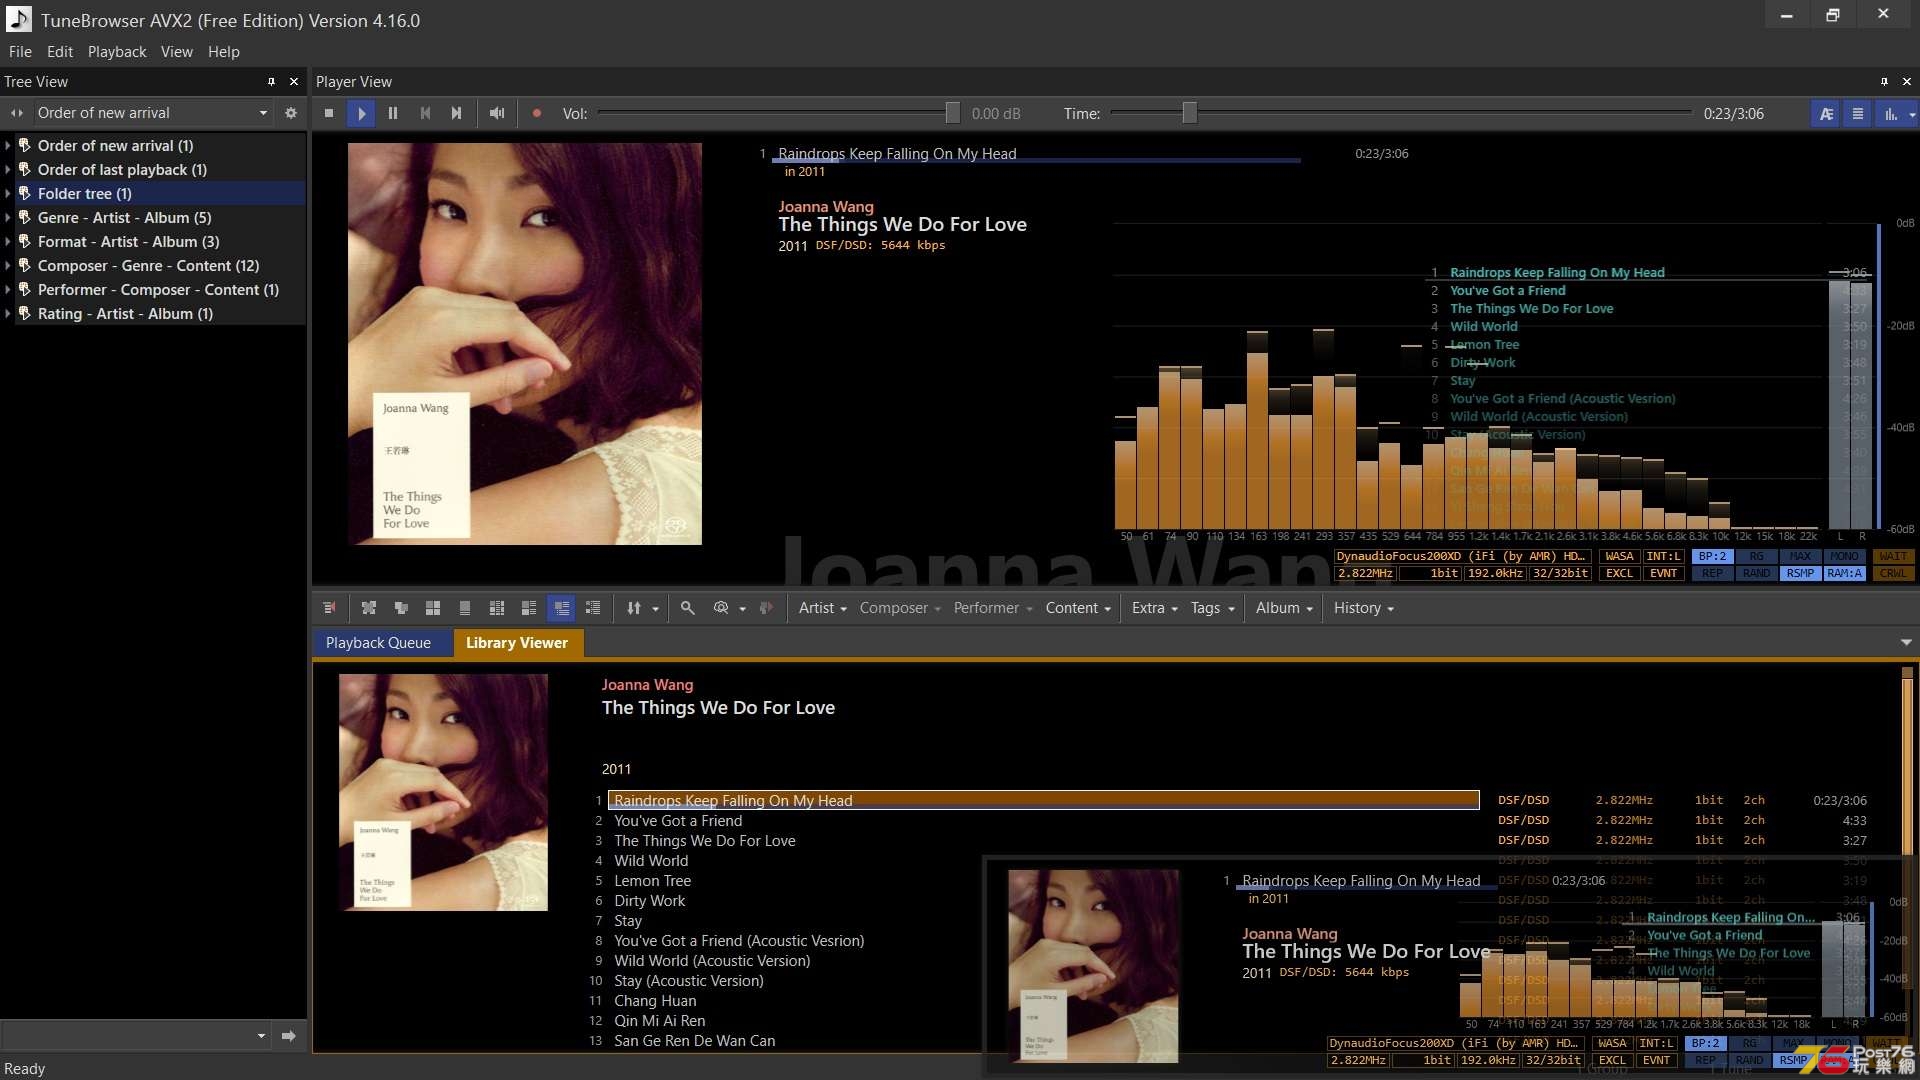Pause the current track
Image resolution: width=1920 pixels, height=1080 pixels.
[x=393, y=114]
